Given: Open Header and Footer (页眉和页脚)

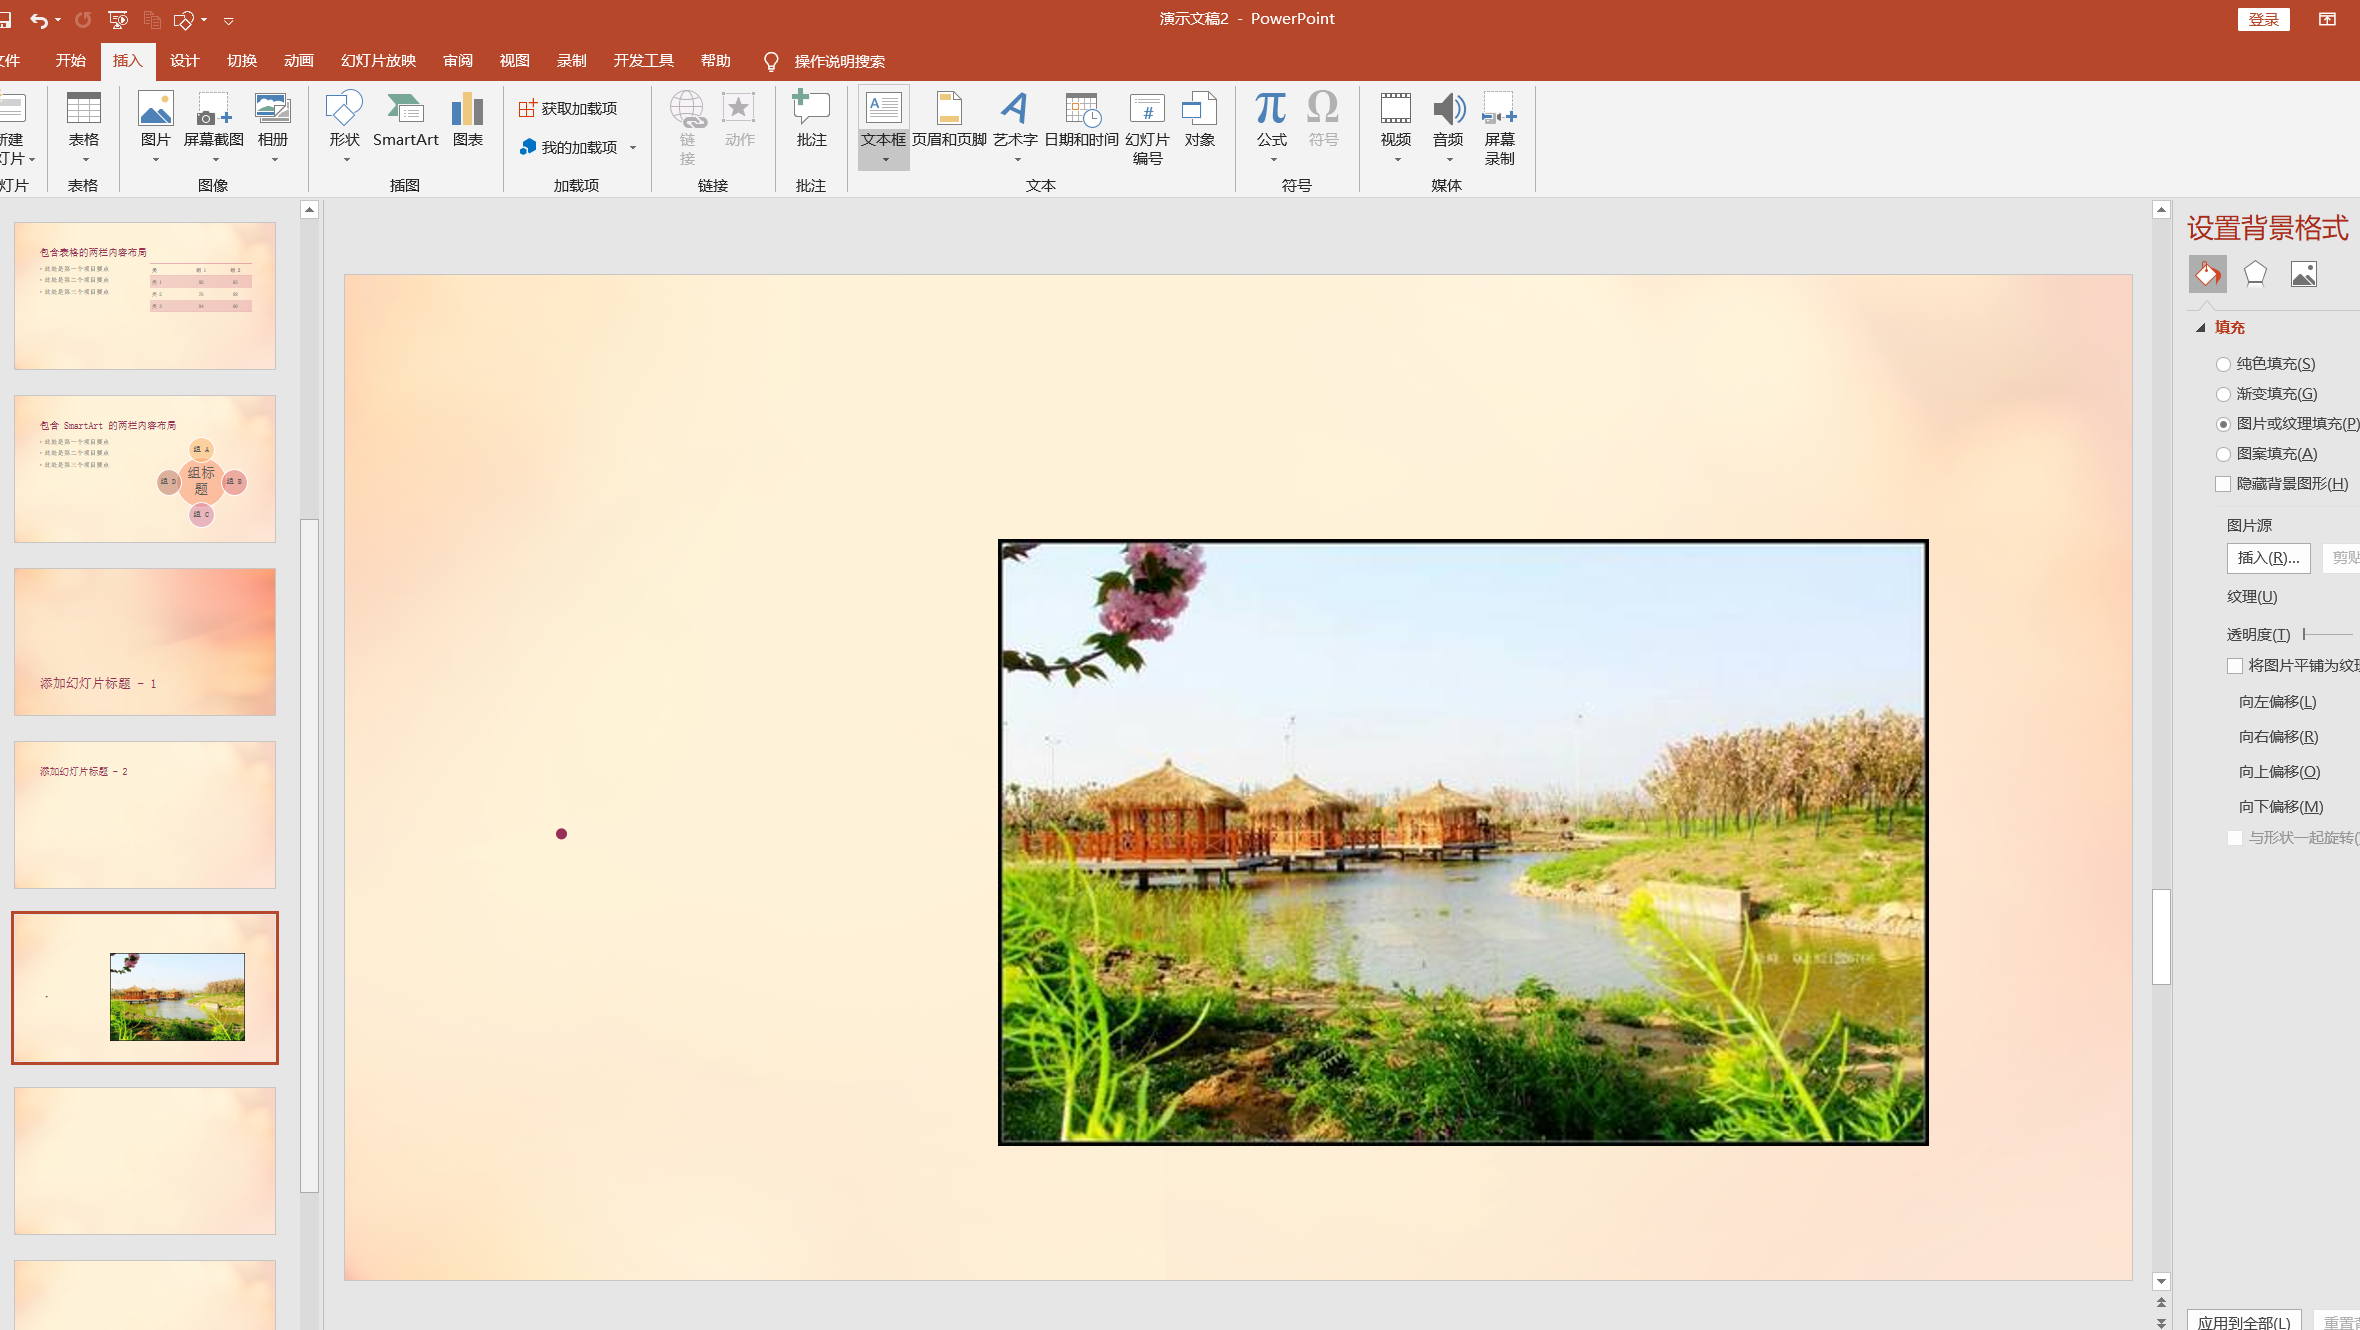Looking at the screenshot, I should (x=949, y=119).
